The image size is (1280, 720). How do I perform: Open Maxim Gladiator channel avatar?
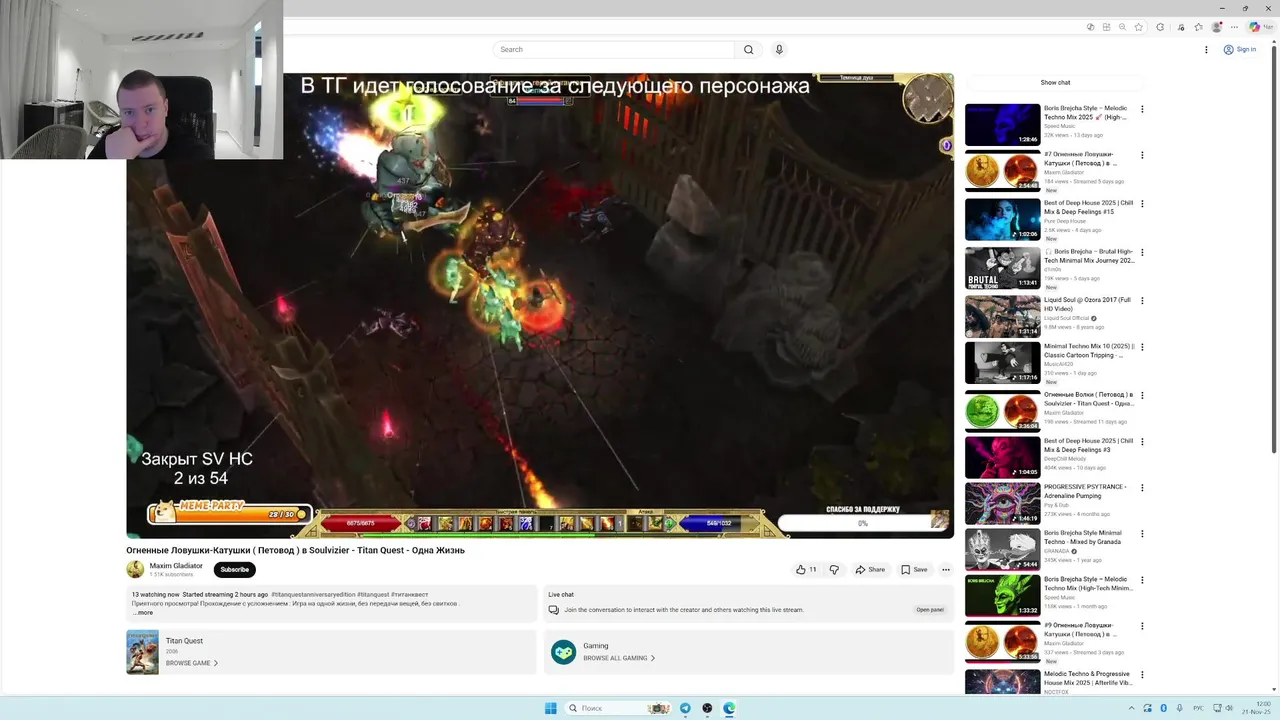point(135,569)
